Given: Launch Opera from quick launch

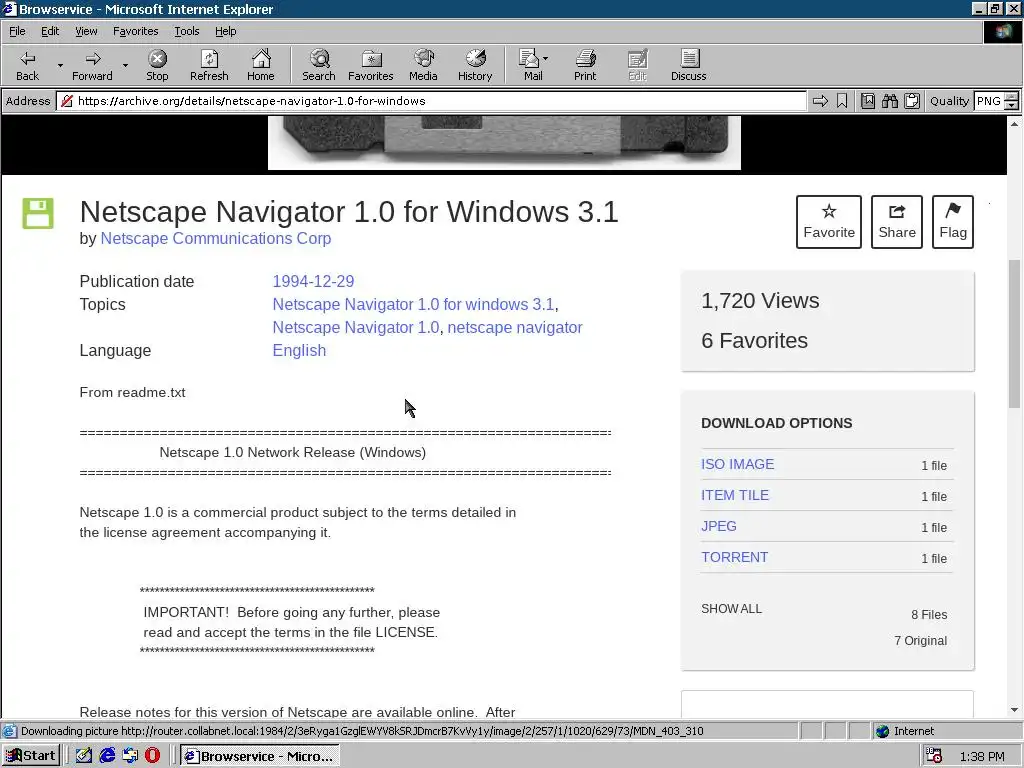Looking at the screenshot, I should pos(152,756).
